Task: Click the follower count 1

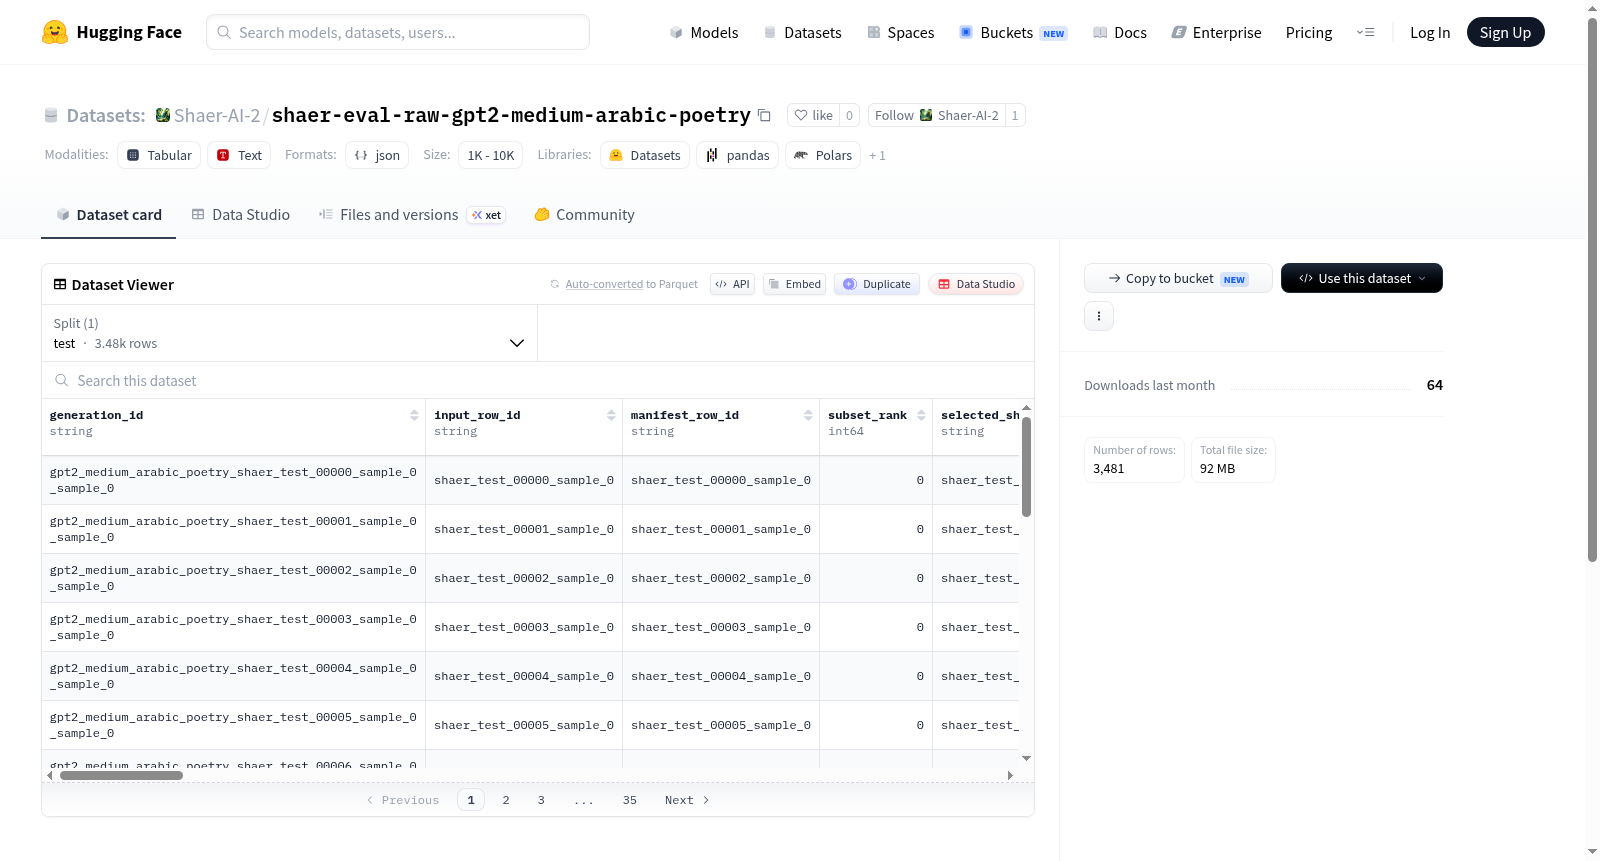Action: (1015, 115)
